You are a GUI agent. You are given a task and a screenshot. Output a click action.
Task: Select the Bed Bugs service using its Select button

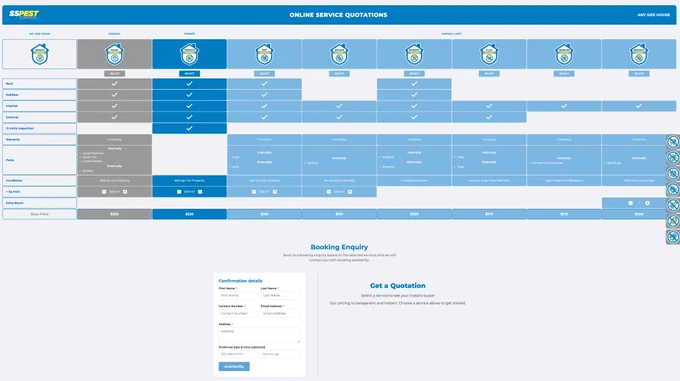pos(639,74)
